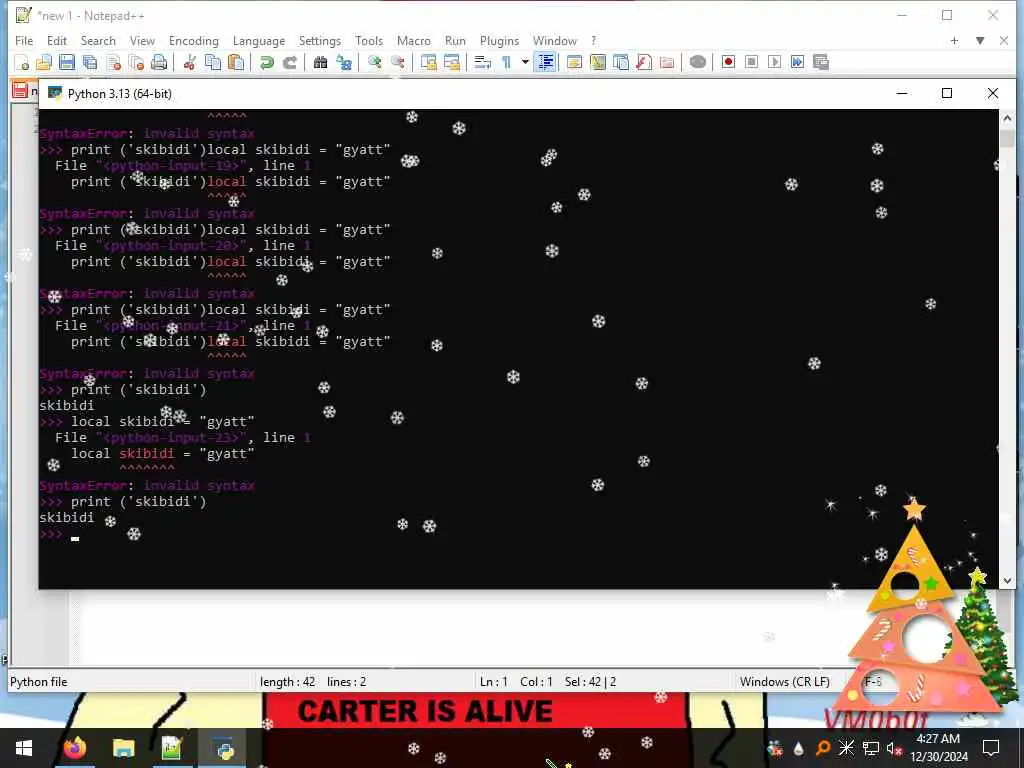Viewport: 1024px width, 768px height.
Task: Save the current file with the floppy icon
Action: pos(67,63)
